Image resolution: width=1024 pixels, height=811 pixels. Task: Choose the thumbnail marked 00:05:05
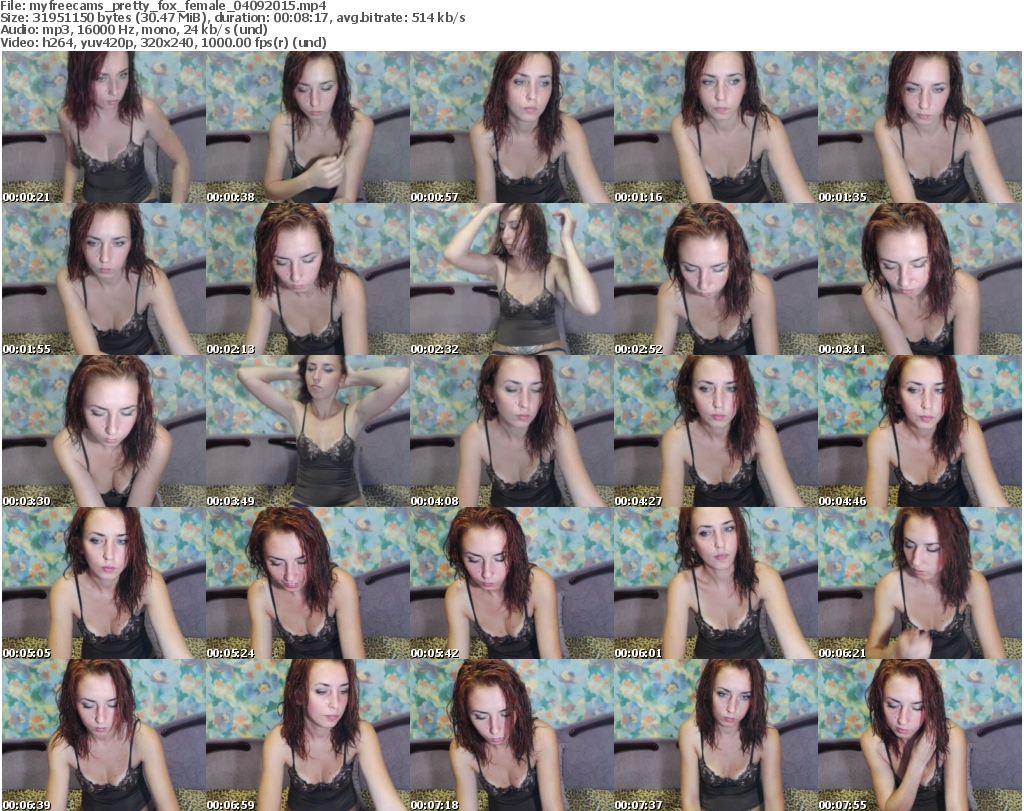pos(103,583)
